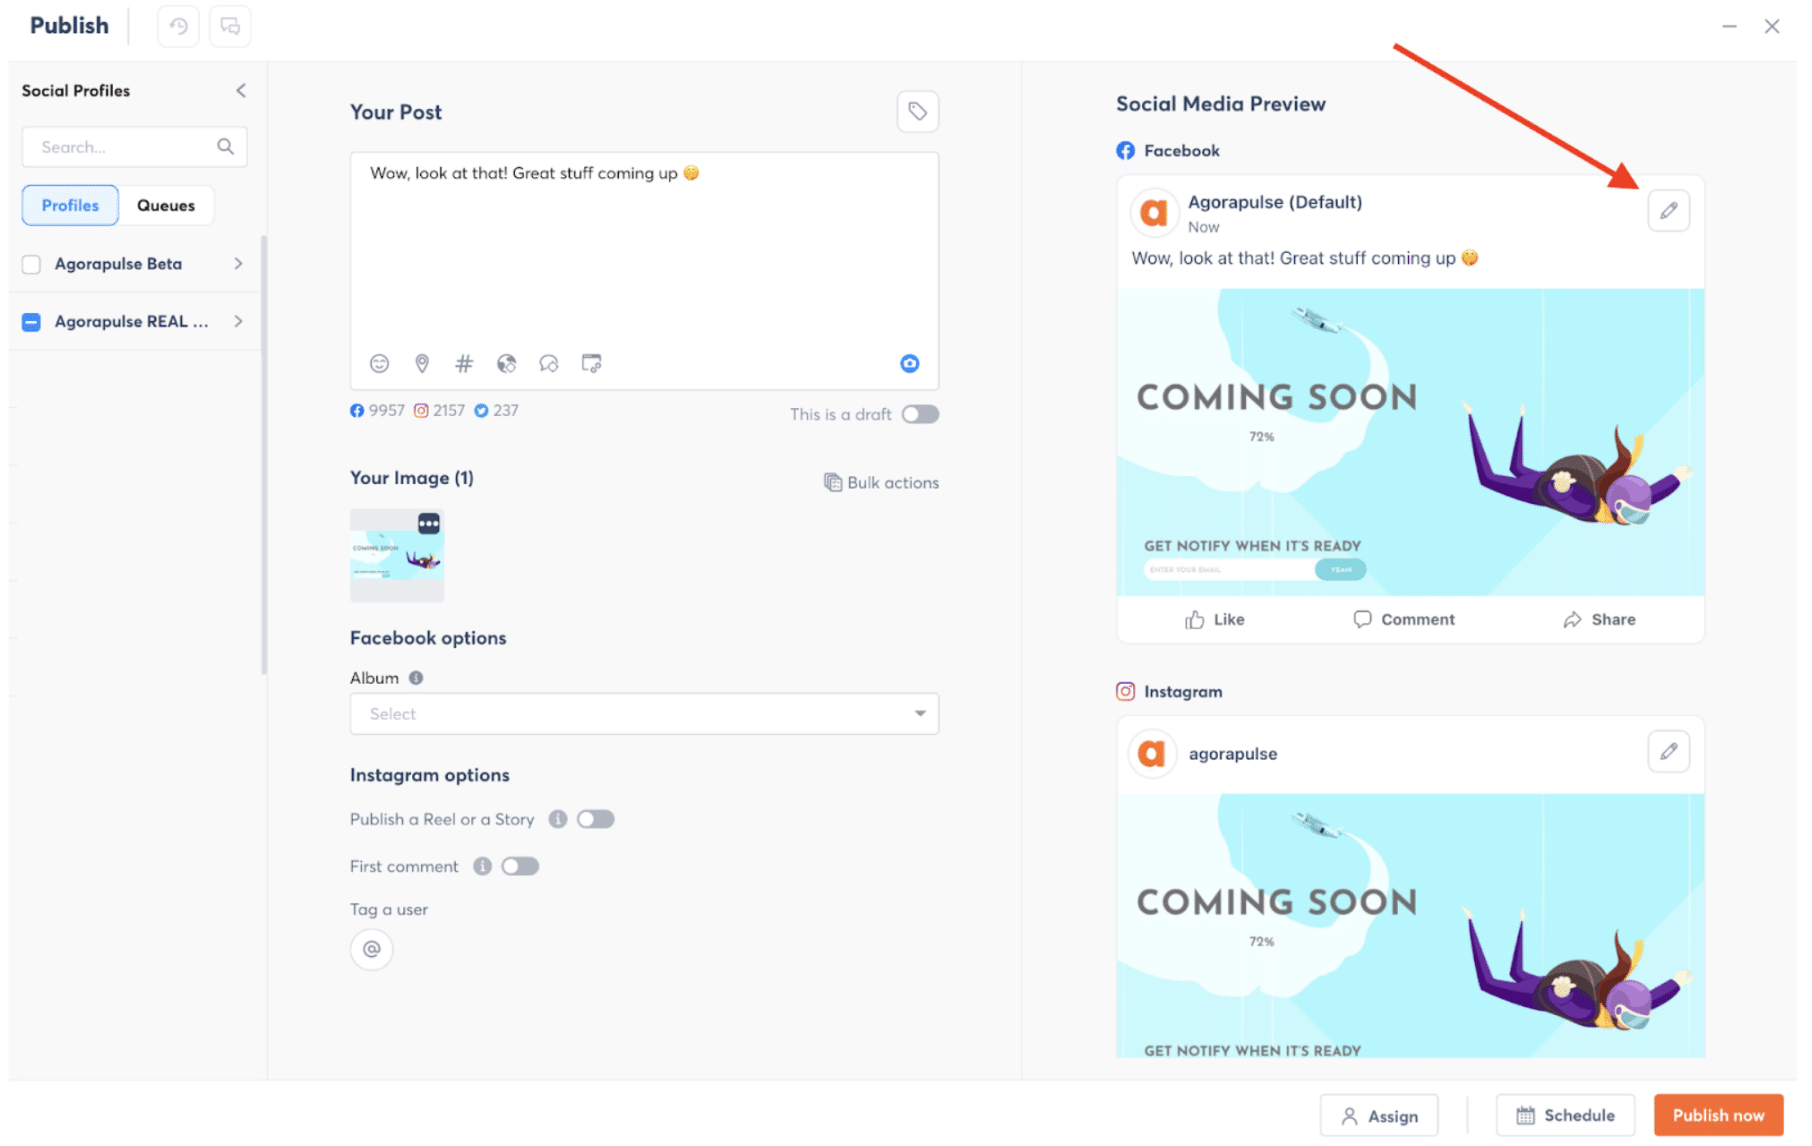Select the Coming Soon image thumbnail

tap(397, 555)
